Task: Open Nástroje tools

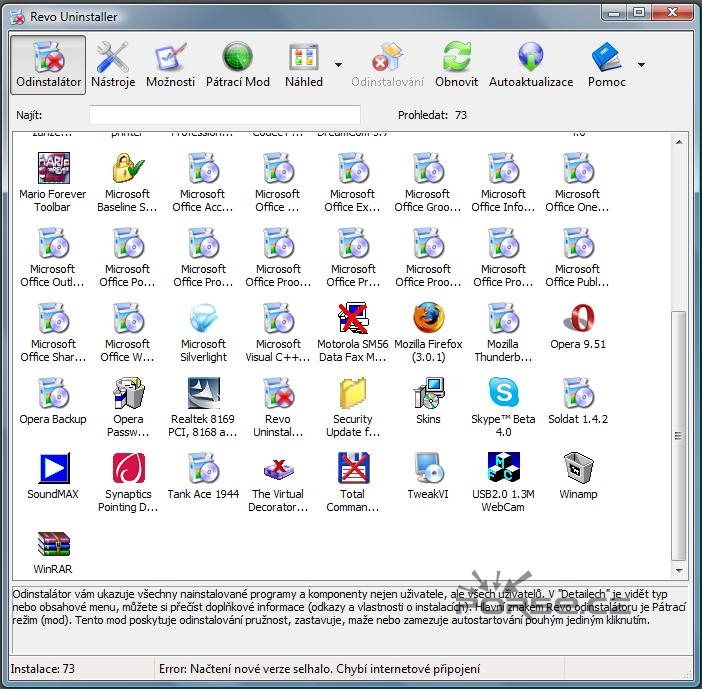Action: 113,65
